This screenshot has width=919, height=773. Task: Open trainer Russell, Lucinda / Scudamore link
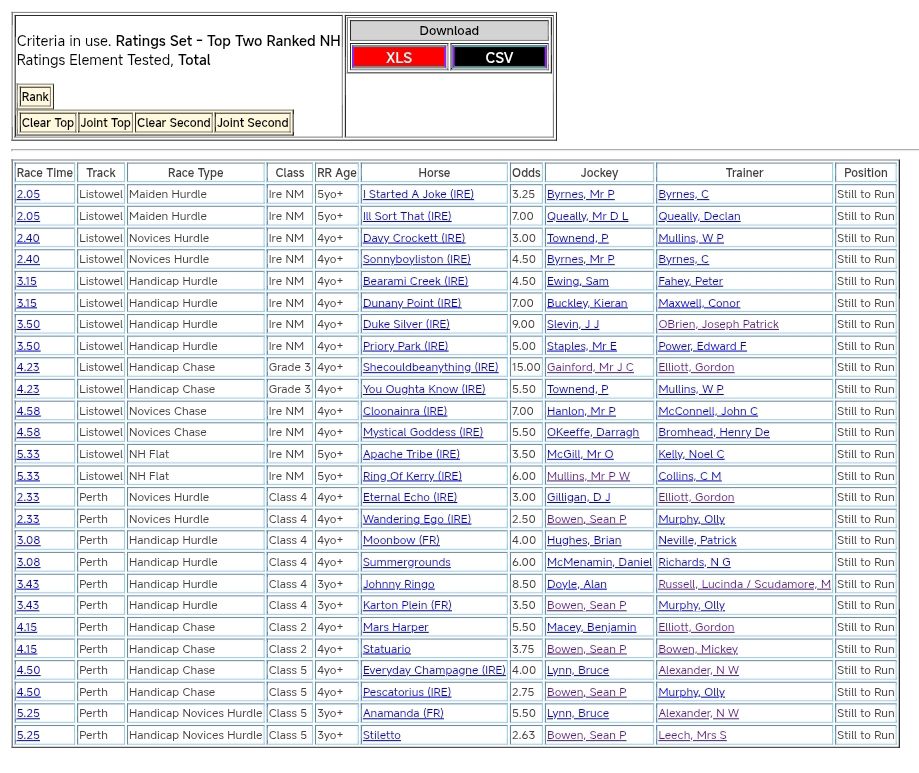coord(744,584)
